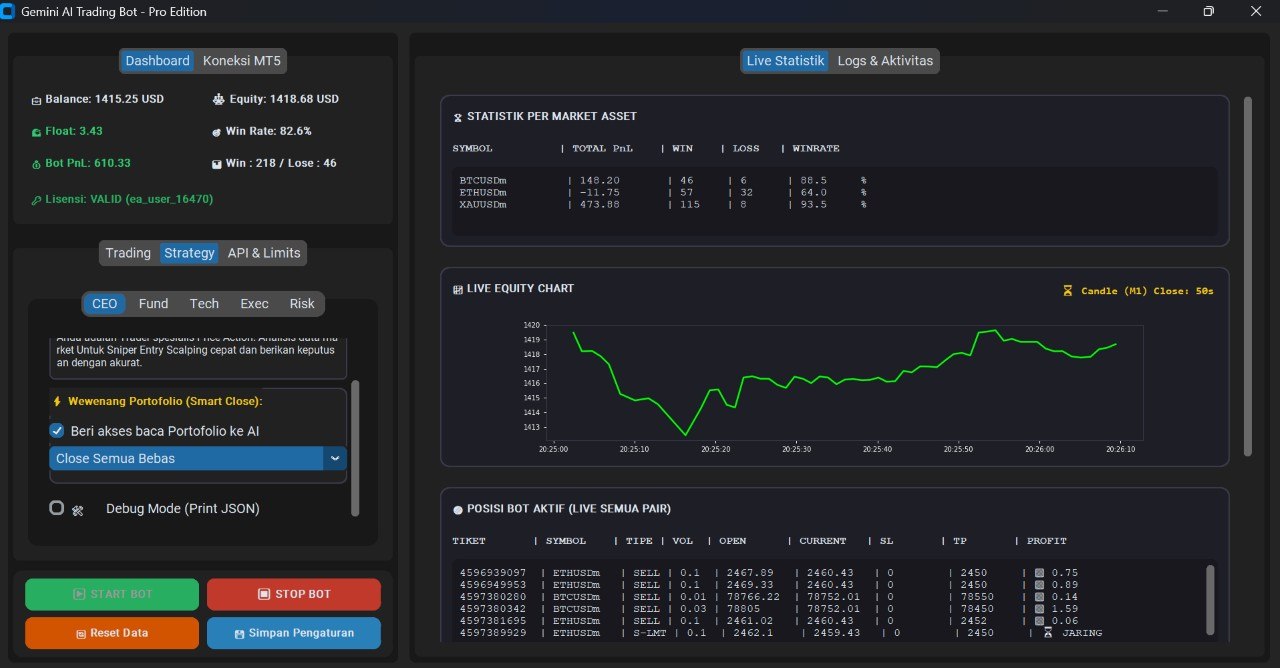Click the Balance briefcase icon
The image size is (1280, 668).
pos(37,100)
